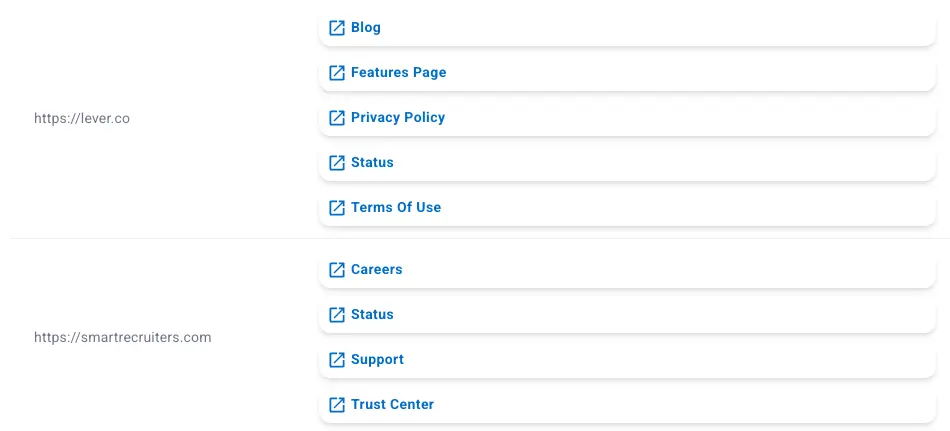
Task: Visit the Privacy Policy link
Action: (x=398, y=118)
